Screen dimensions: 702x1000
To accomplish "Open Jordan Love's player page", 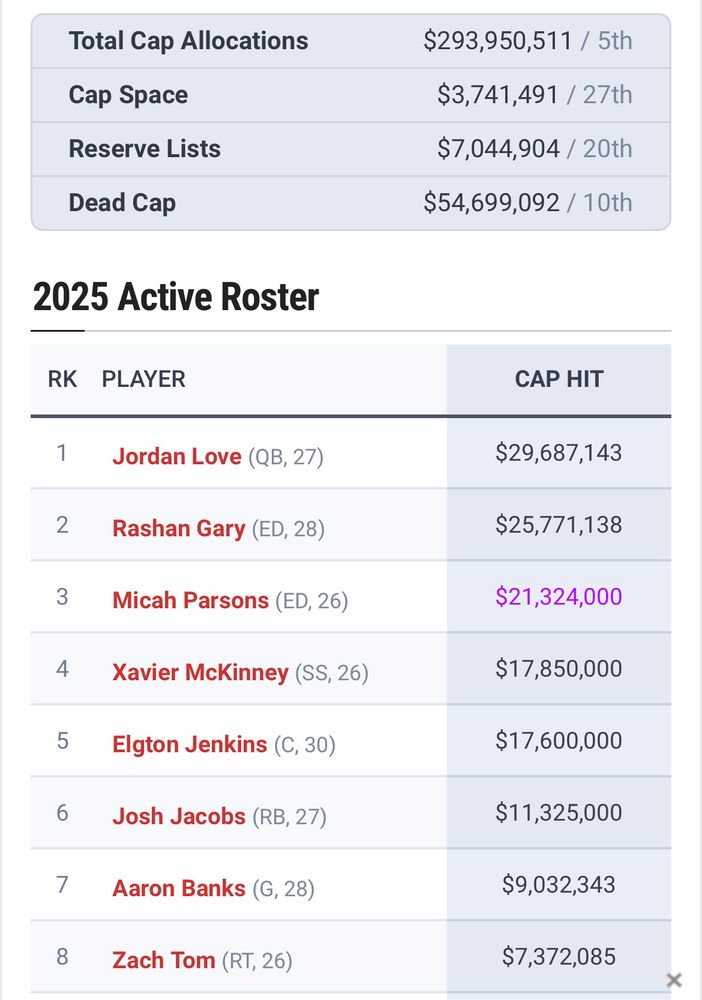I will pyautogui.click(x=177, y=456).
